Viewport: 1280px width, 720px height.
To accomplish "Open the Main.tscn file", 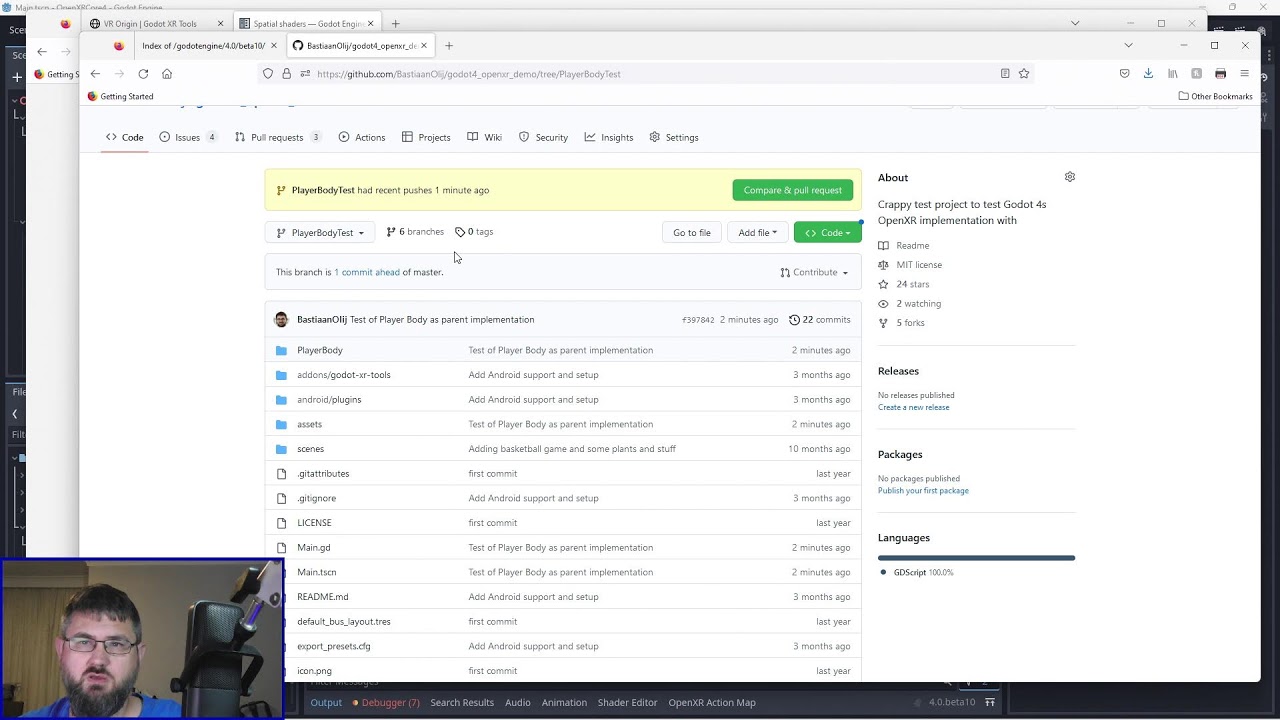I will click(x=316, y=572).
